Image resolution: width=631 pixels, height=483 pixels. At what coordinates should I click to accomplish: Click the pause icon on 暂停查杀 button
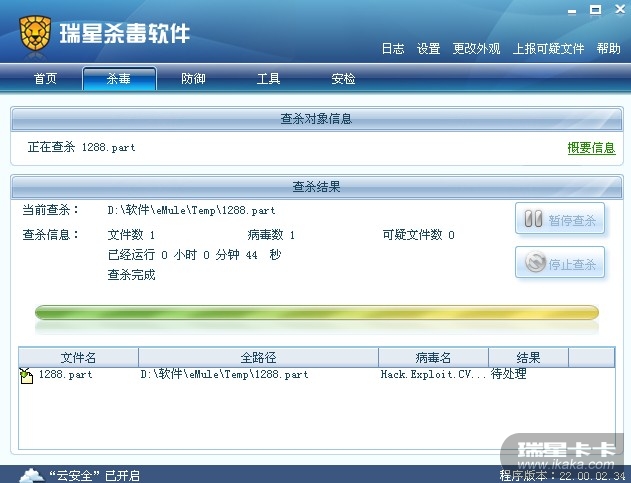[x=533, y=219]
